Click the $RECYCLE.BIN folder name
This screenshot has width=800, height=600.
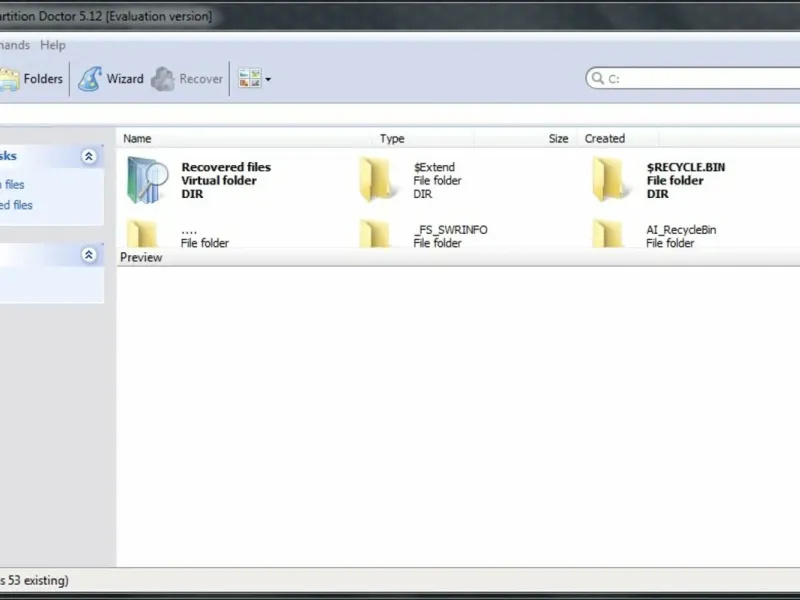(x=686, y=167)
